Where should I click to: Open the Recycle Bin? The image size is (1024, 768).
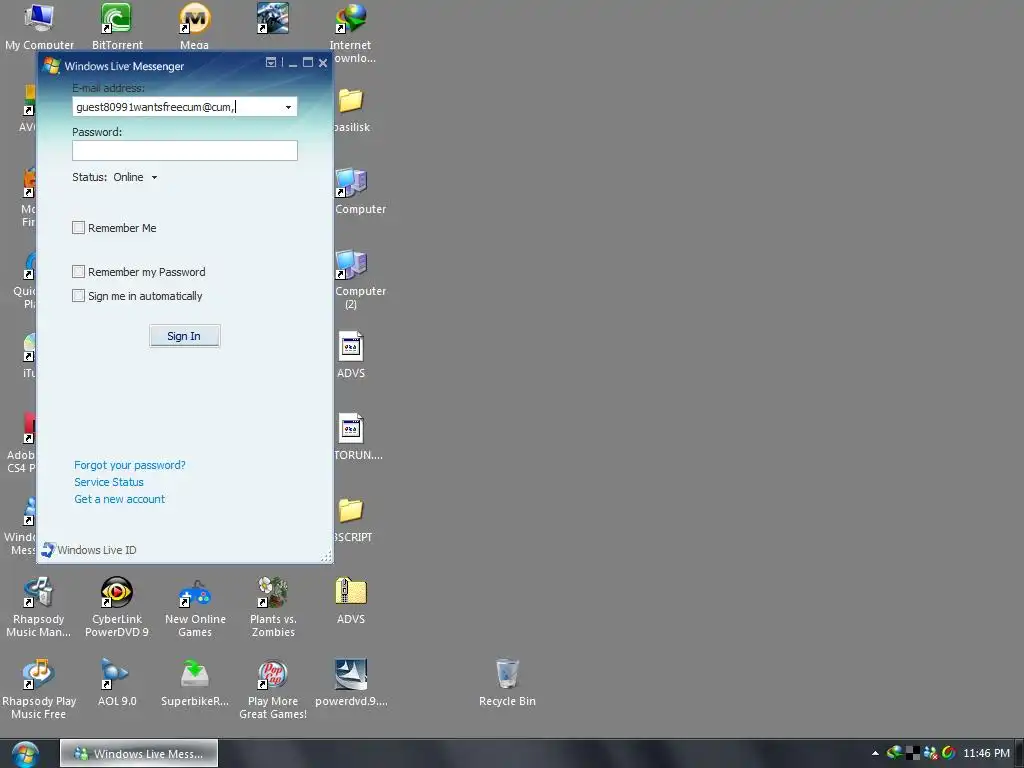507,683
